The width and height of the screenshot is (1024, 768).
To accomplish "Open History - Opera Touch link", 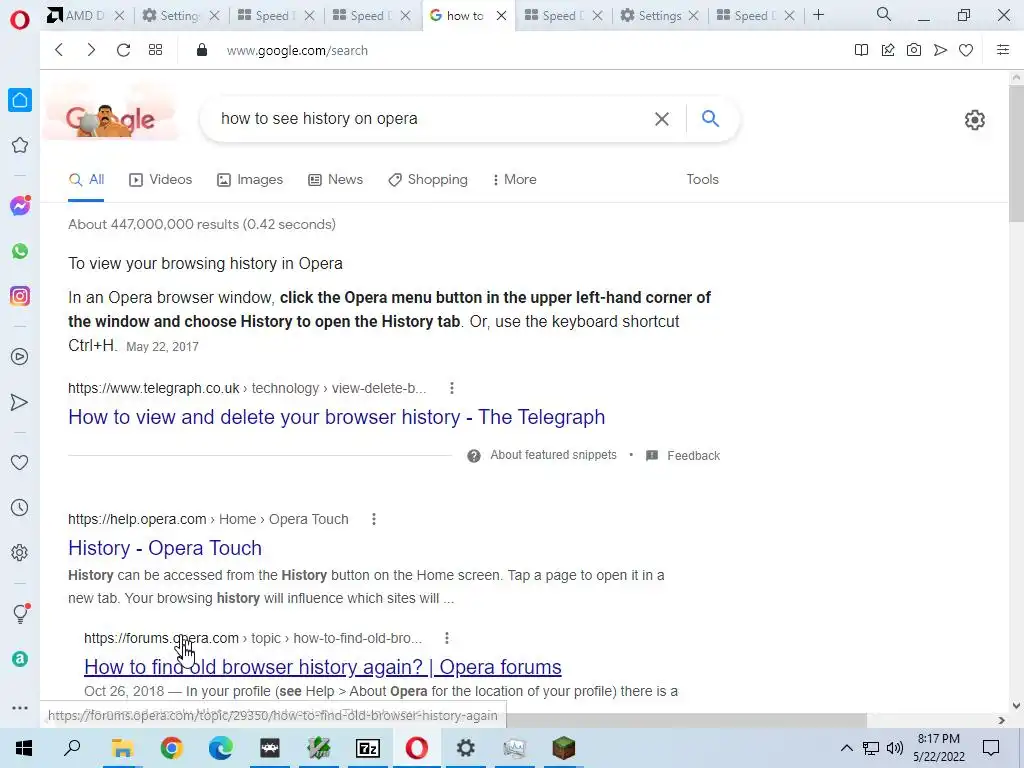I will [x=165, y=548].
